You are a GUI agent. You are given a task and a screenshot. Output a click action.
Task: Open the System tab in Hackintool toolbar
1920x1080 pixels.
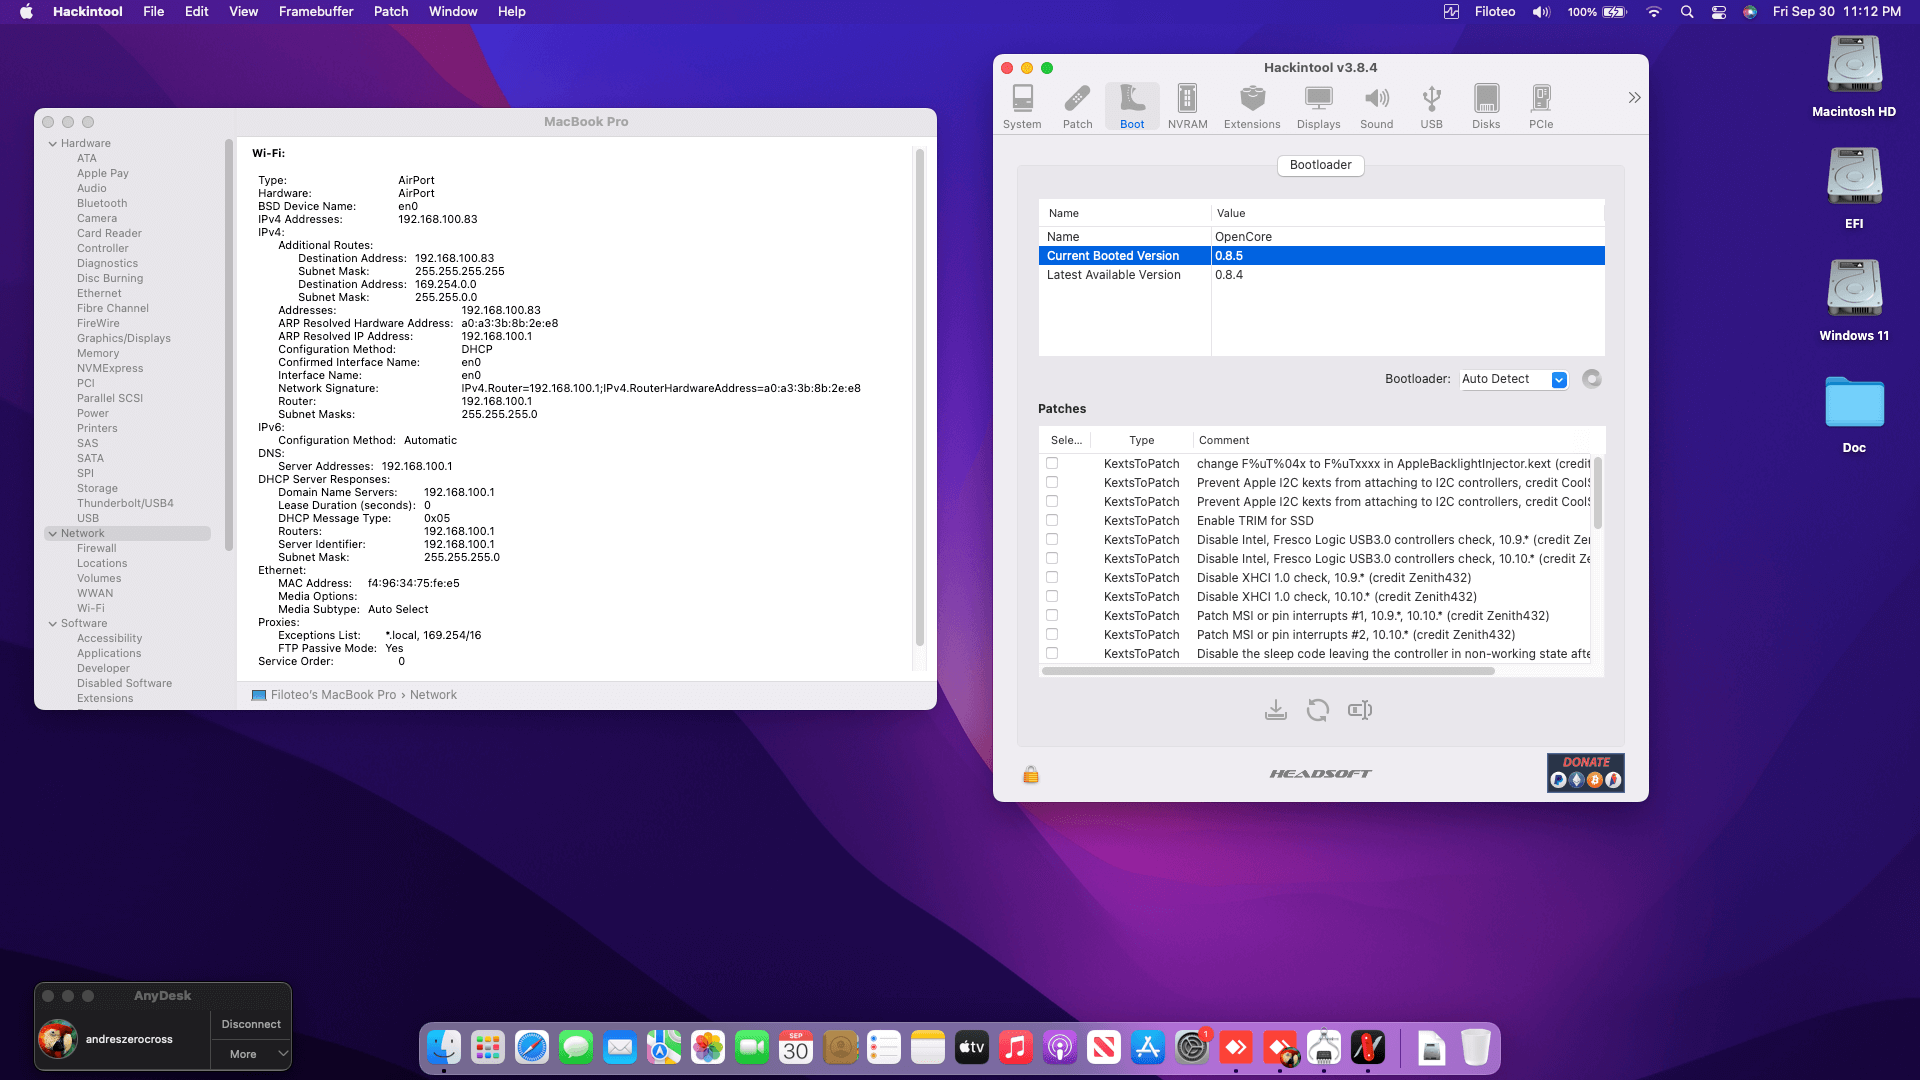coord(1022,106)
